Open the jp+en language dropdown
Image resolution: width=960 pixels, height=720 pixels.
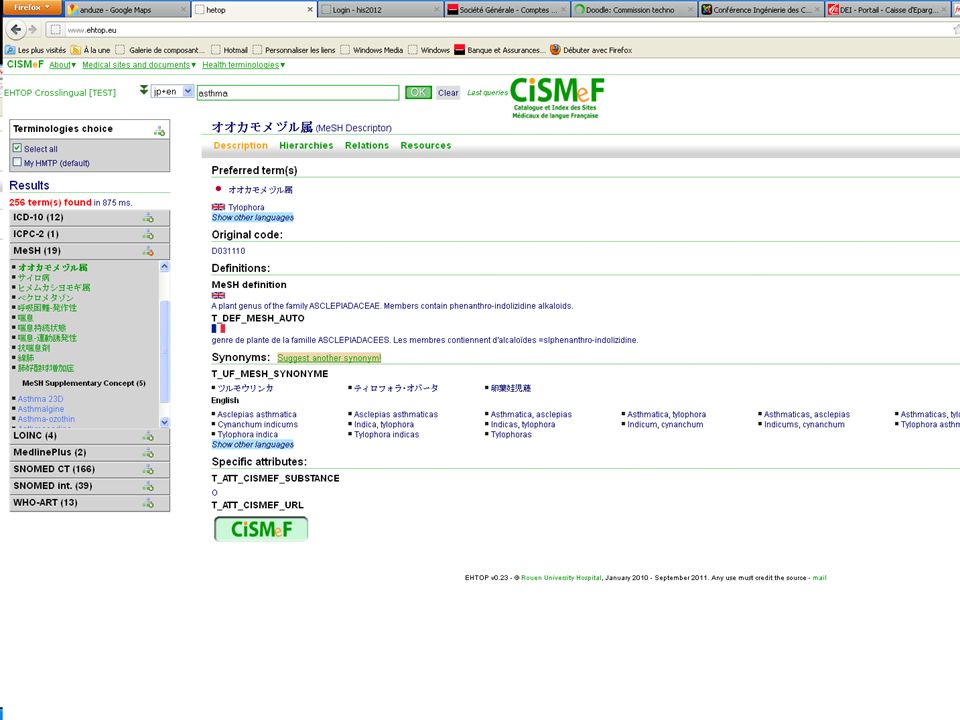(x=172, y=91)
